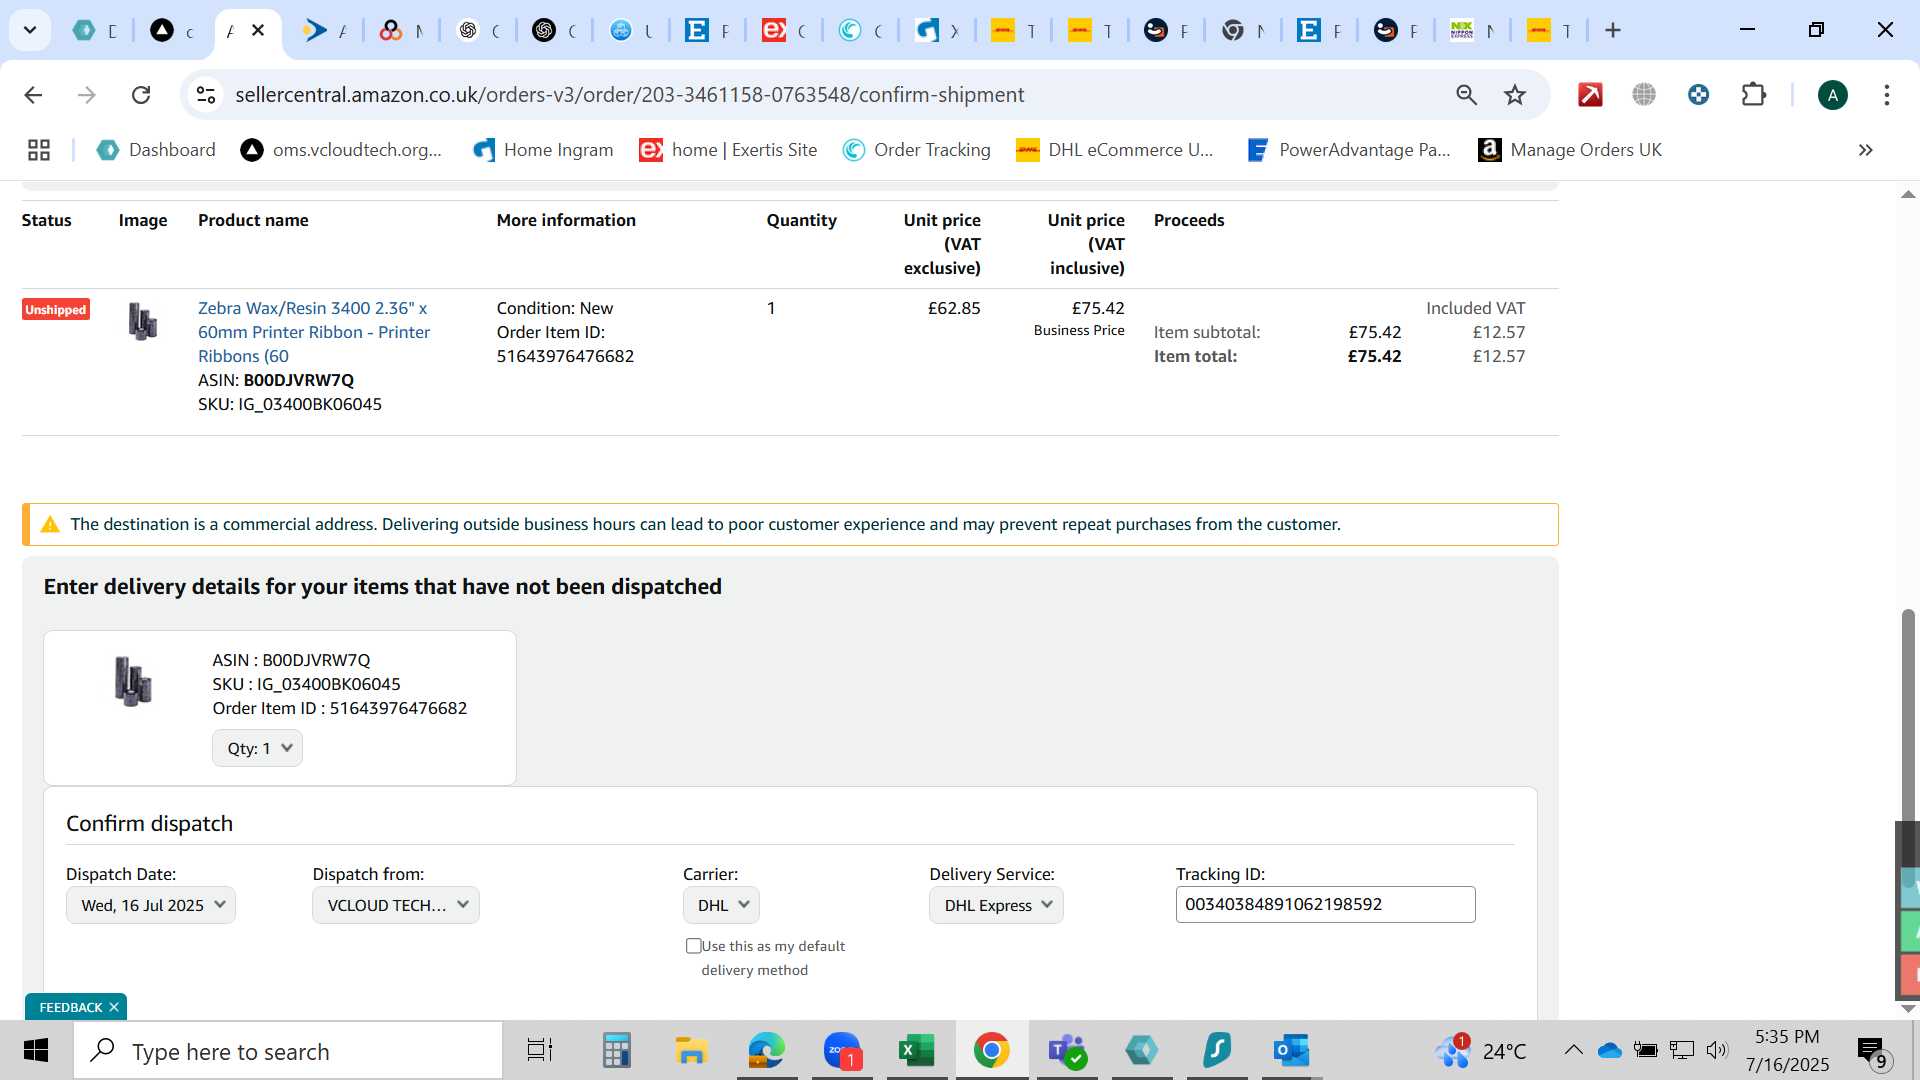
Task: Open Chrome from the taskbar
Action: (991, 1051)
